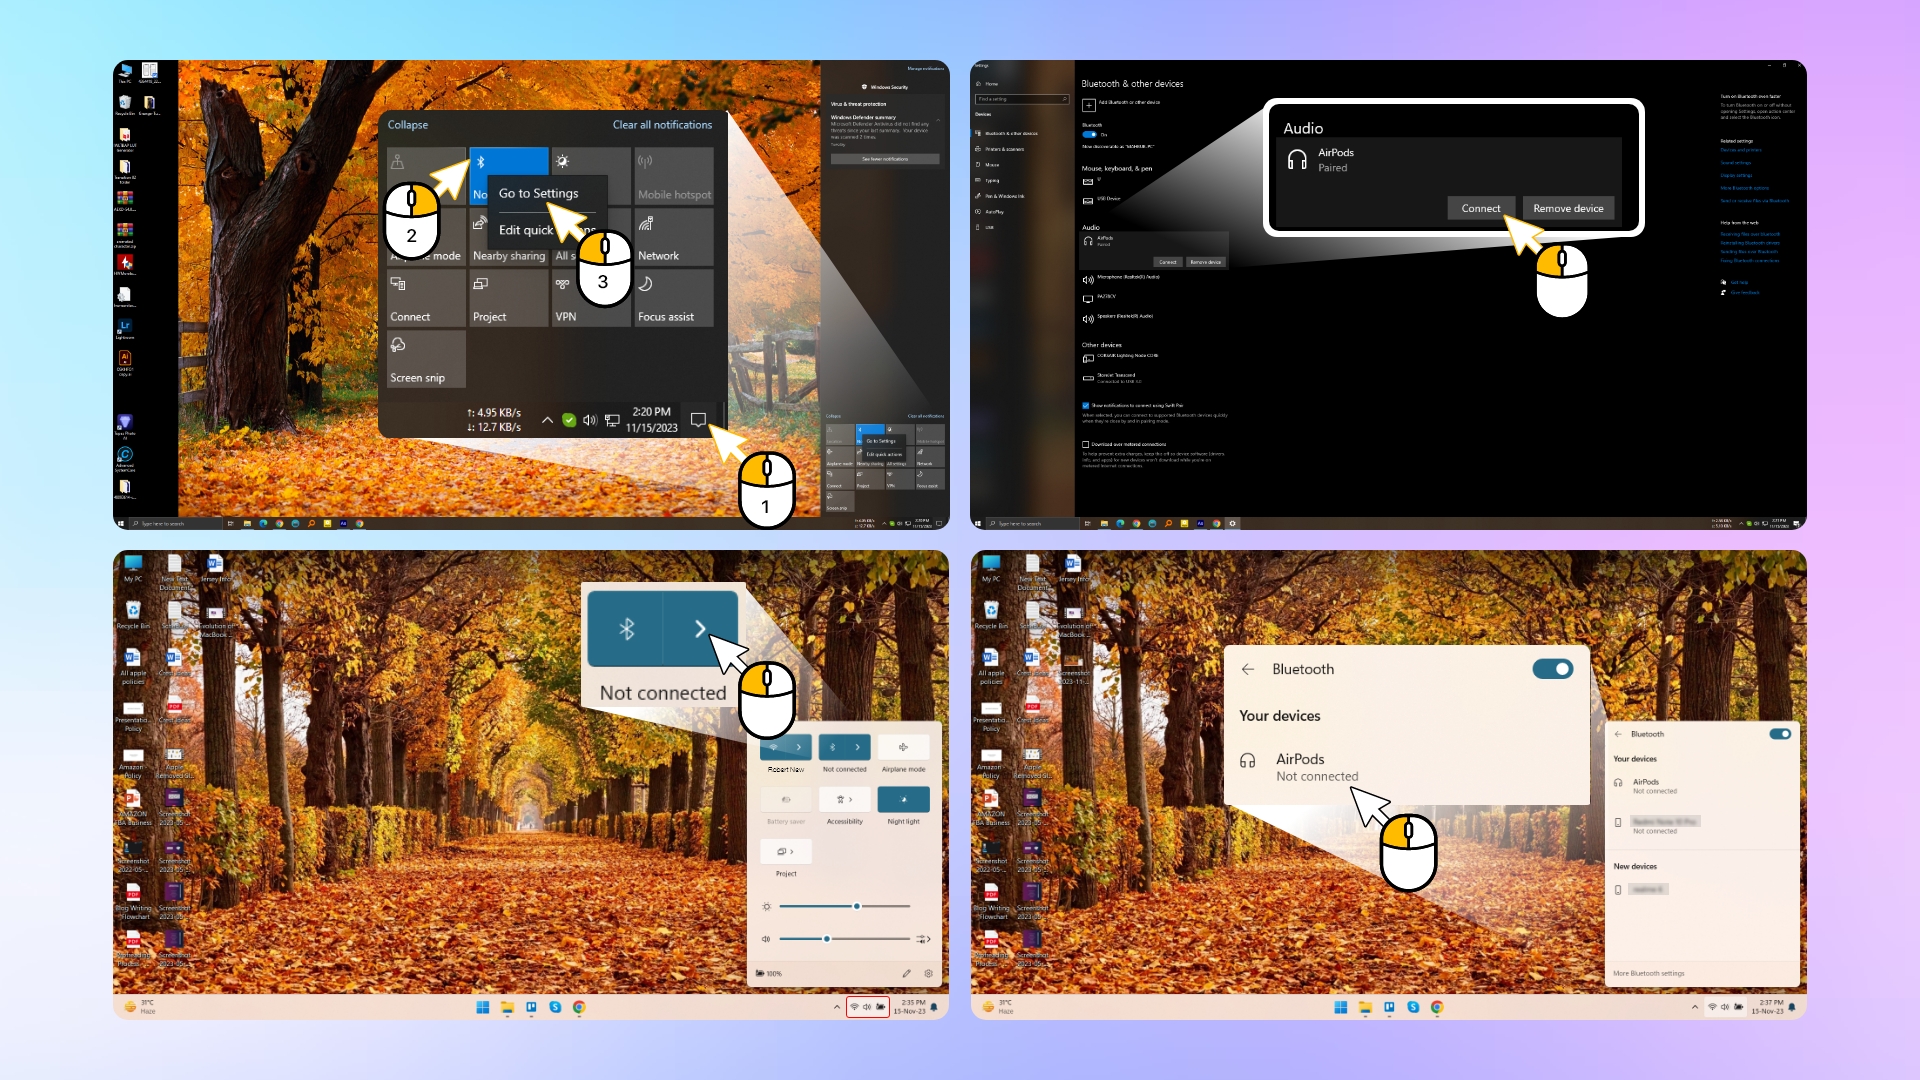Viewport: 1920px width, 1080px height.
Task: Adjust brightness slider in Windows 11 quick settings
Action: pyautogui.click(x=845, y=906)
